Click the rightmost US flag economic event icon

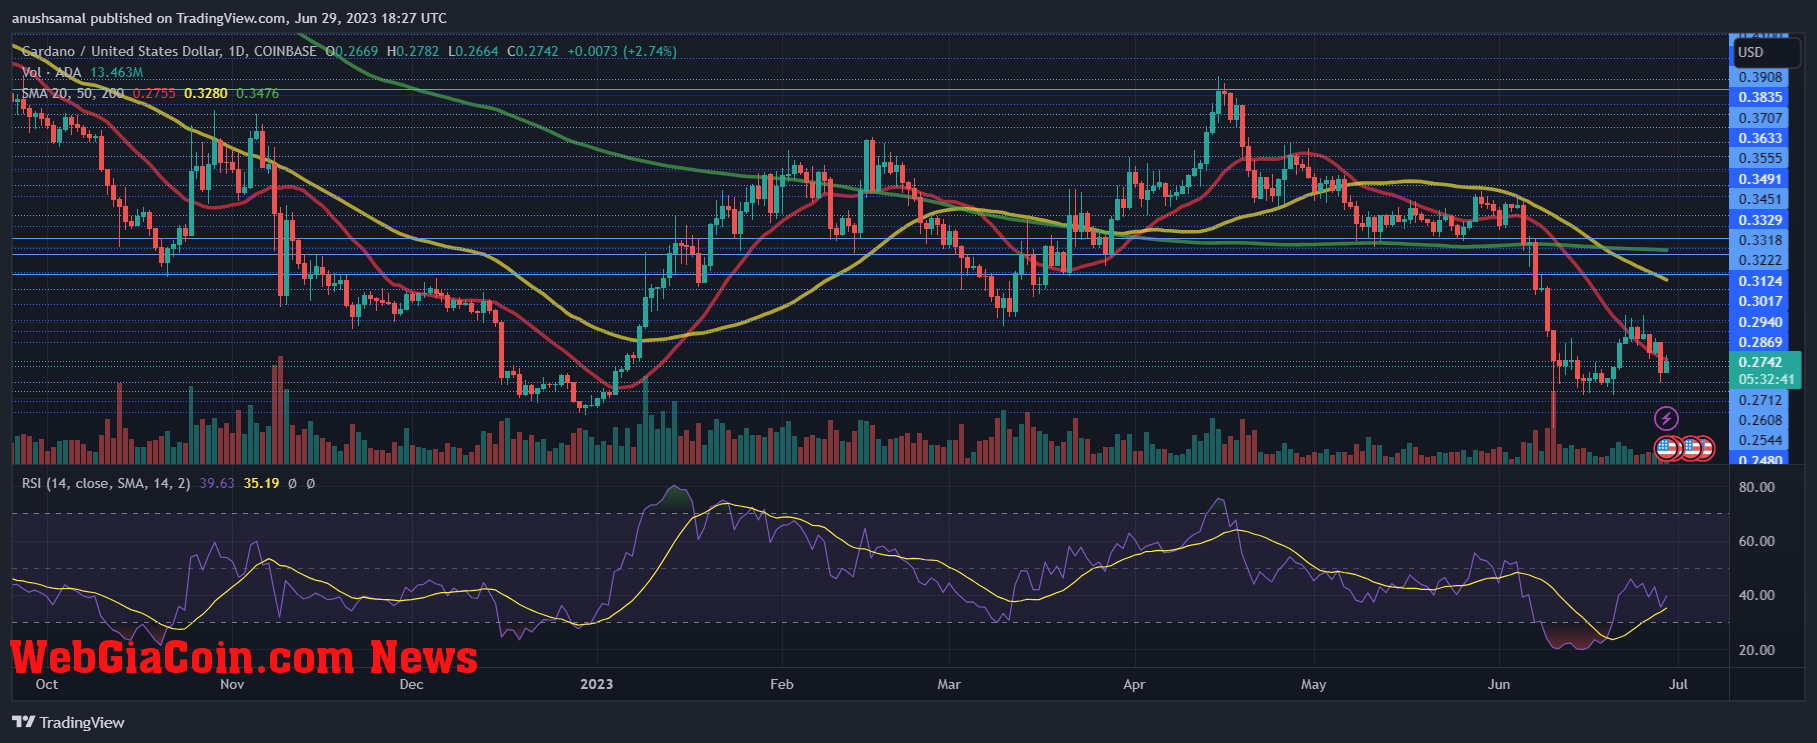coord(1704,448)
